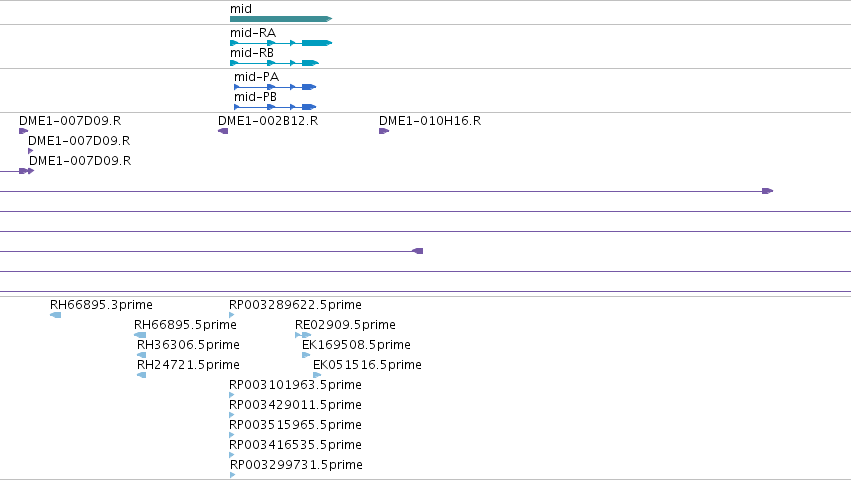
Task: Click the RP003101963.5prime label
Action: [295, 385]
